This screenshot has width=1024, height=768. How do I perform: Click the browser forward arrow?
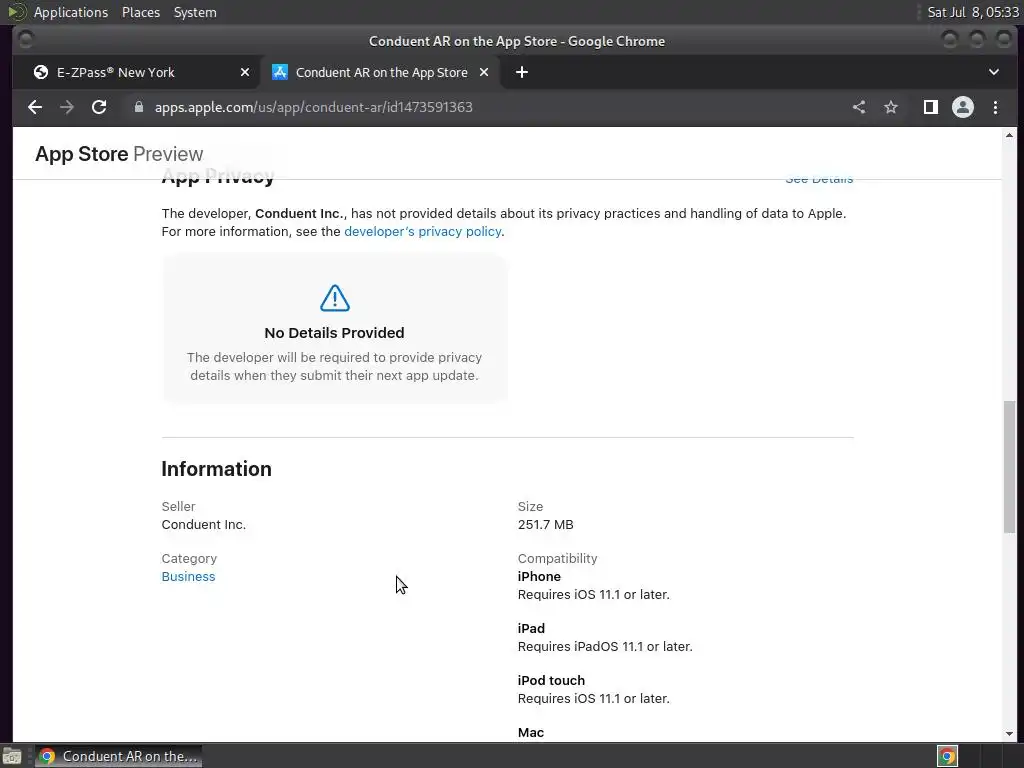coord(67,107)
